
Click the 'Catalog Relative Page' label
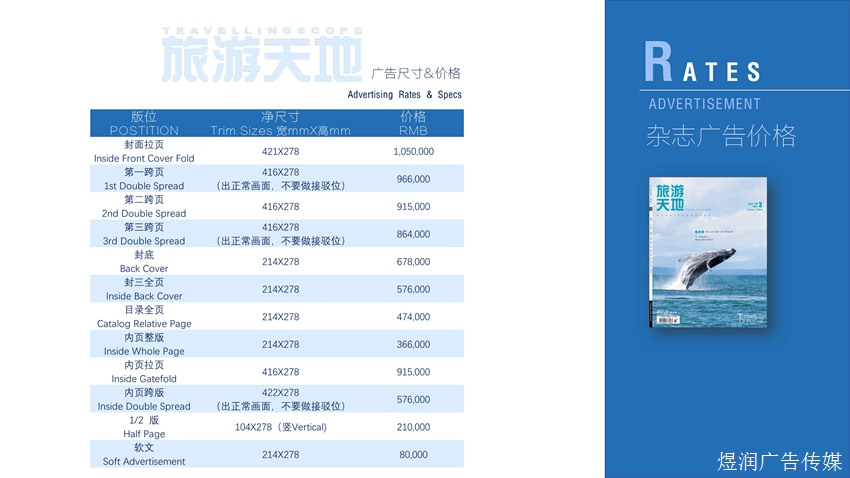(144, 324)
